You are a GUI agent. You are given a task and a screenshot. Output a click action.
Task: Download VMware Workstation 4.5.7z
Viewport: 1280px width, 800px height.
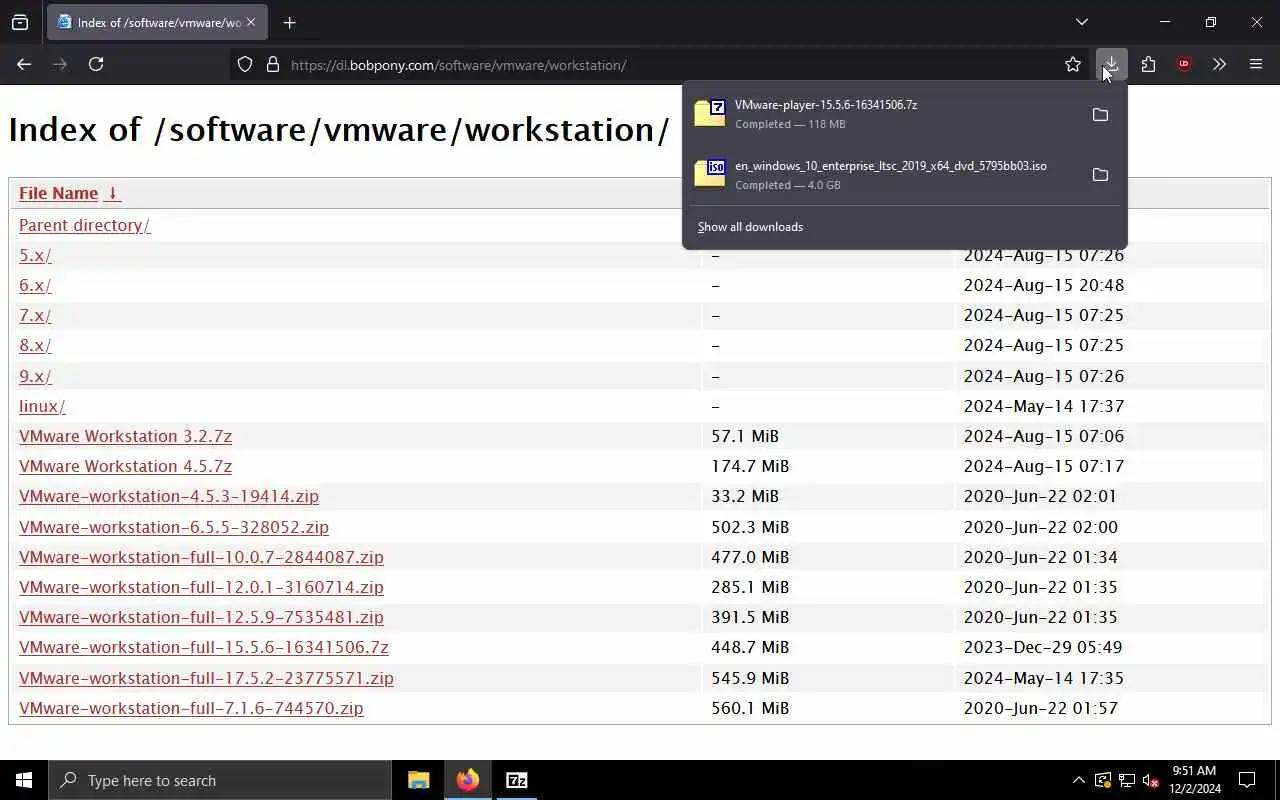pos(125,466)
